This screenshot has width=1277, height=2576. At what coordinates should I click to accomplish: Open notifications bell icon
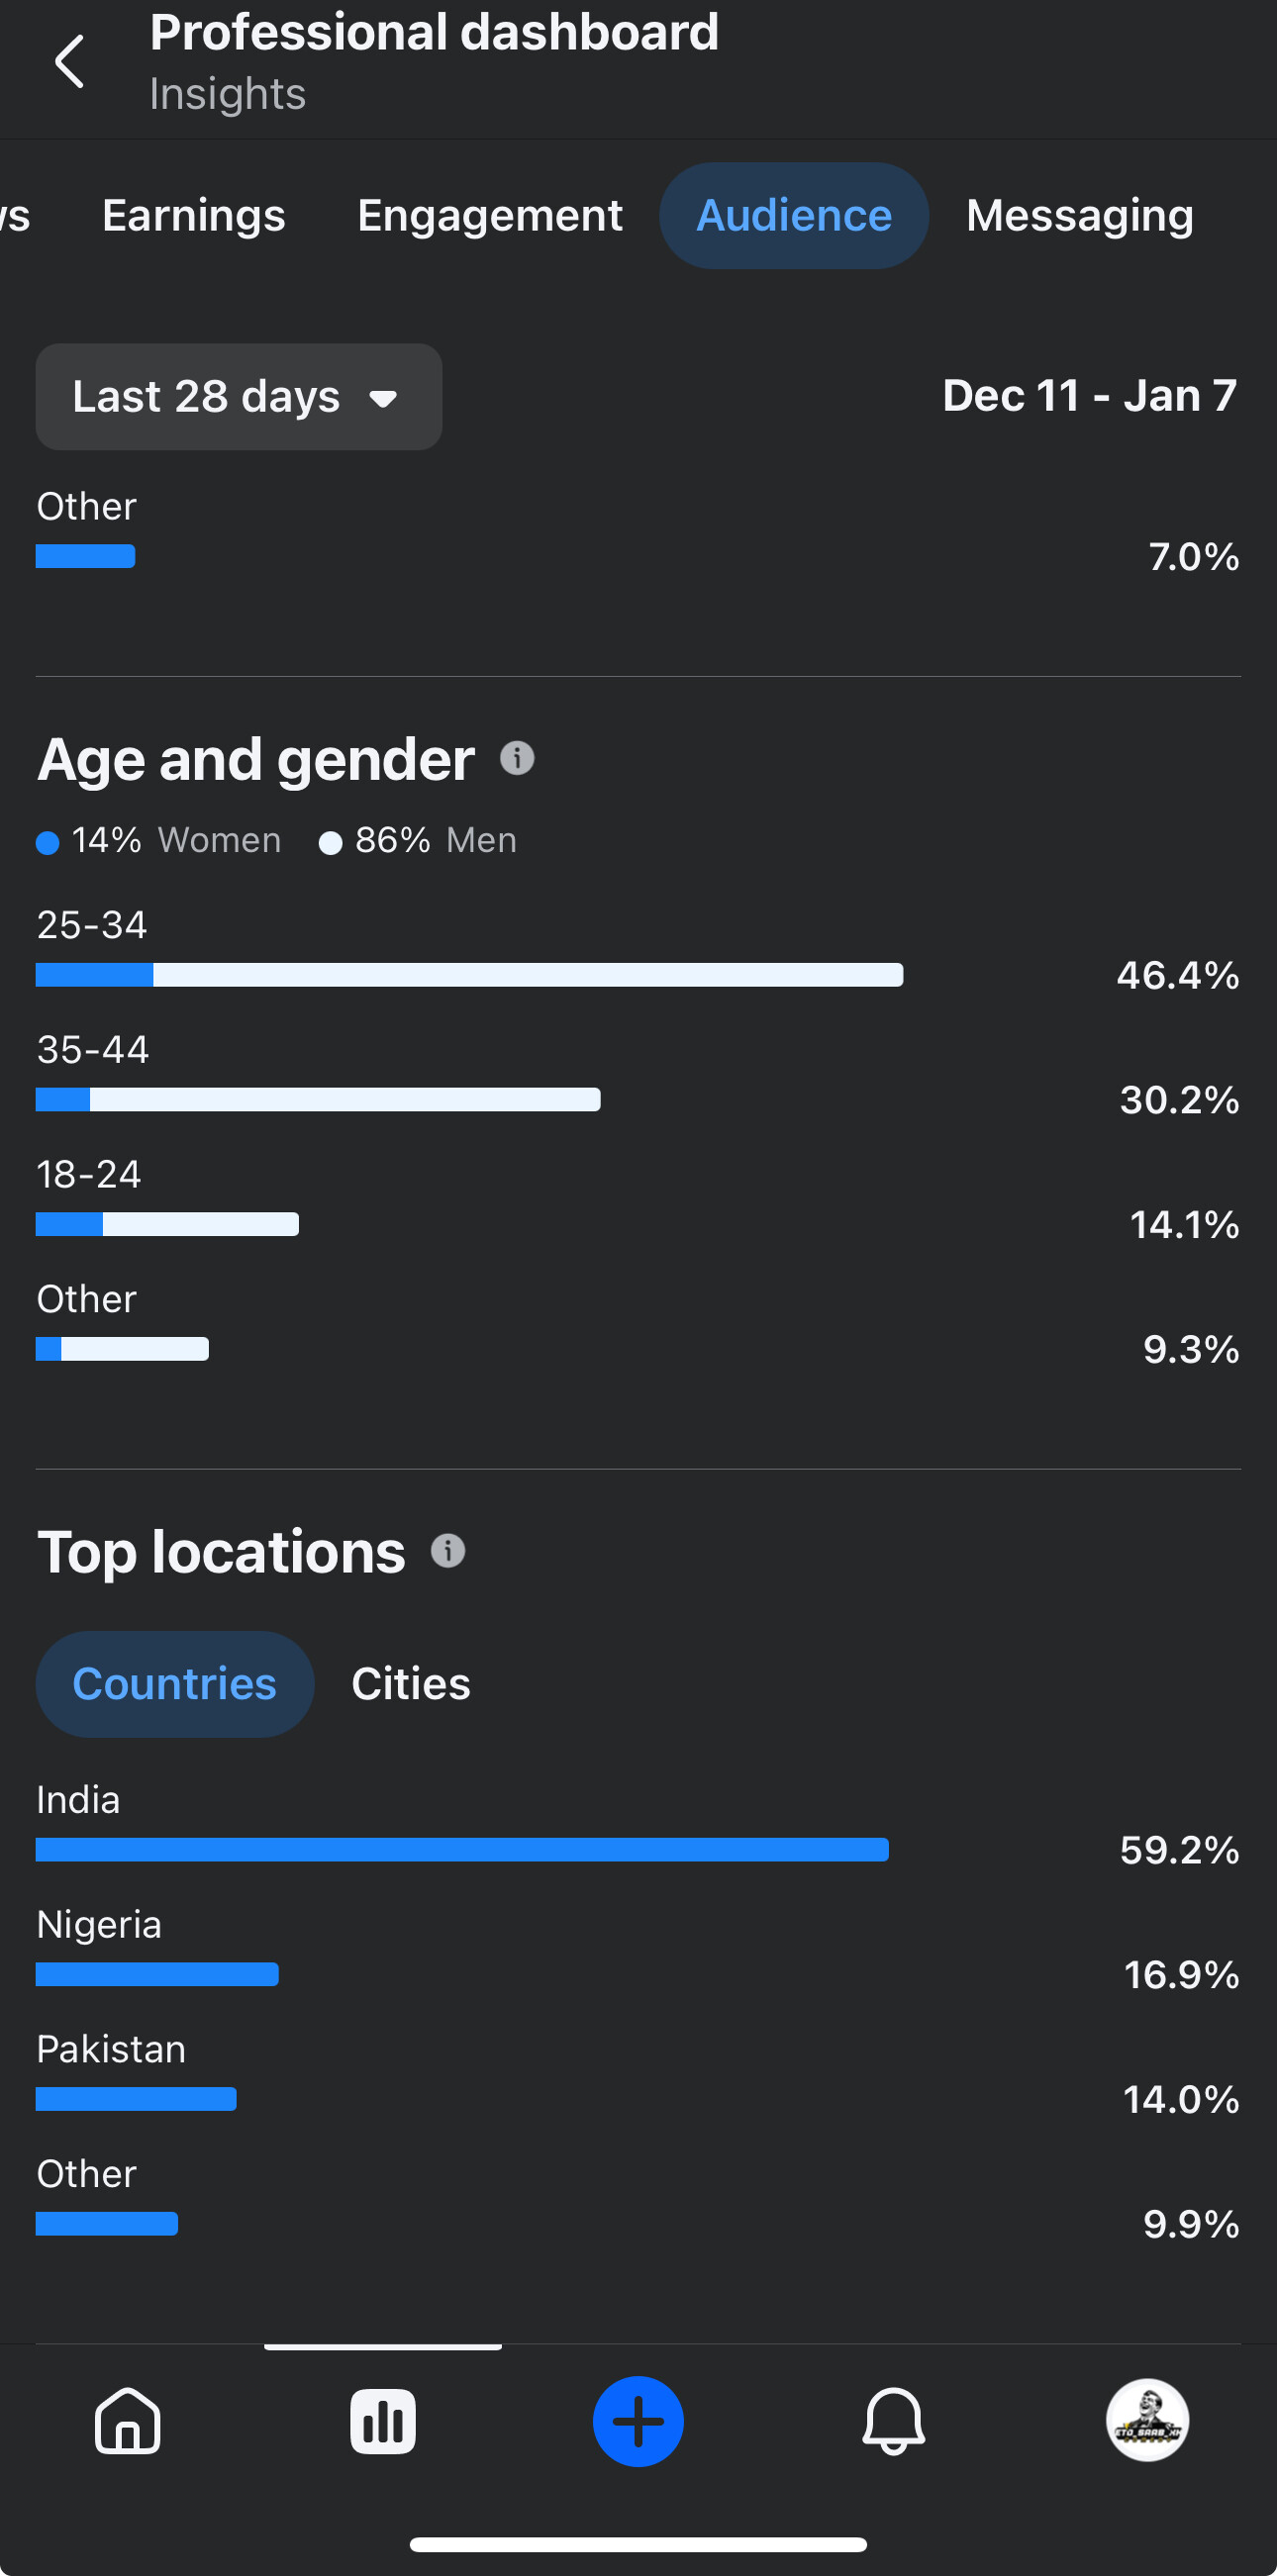(x=893, y=2421)
